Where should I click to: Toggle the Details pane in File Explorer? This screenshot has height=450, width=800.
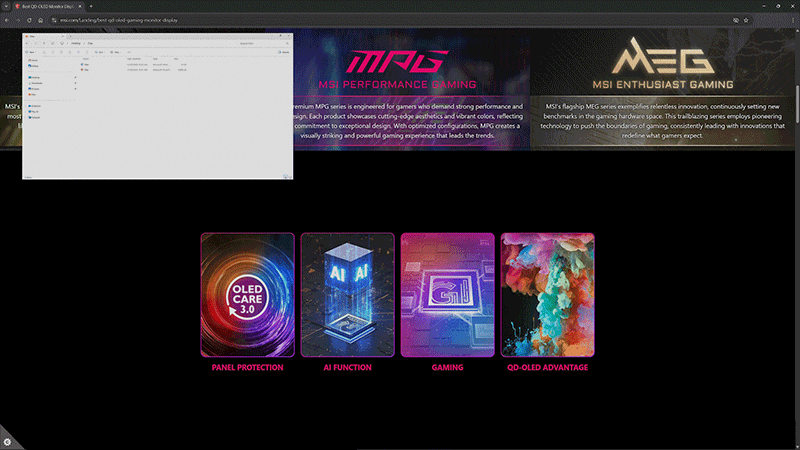click(284, 52)
